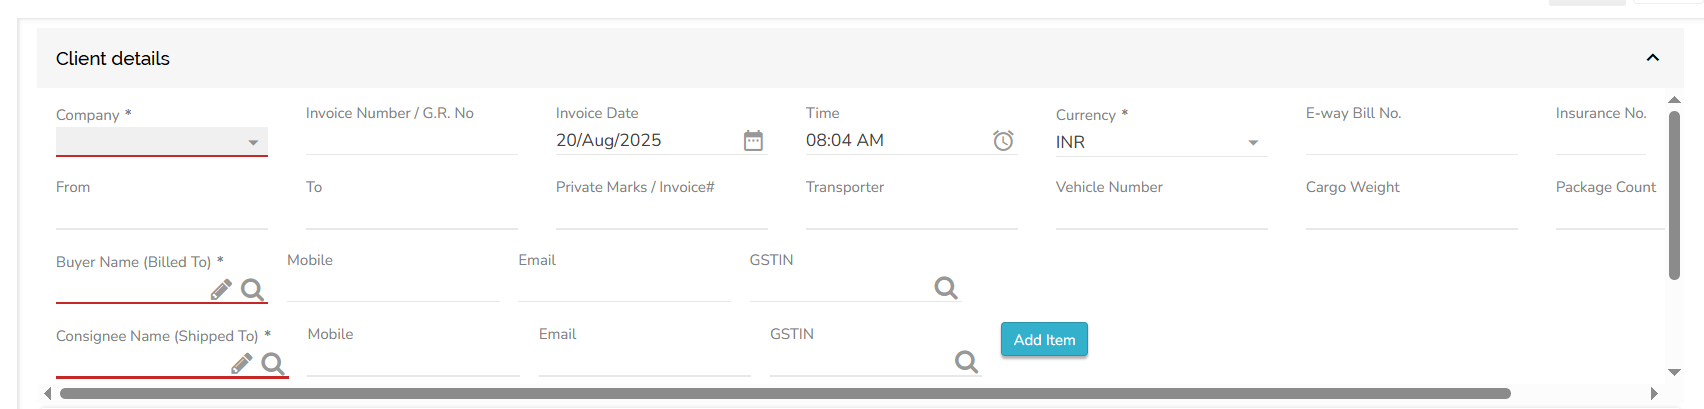Image resolution: width=1704 pixels, height=409 pixels.
Task: Search Buyer Name using the magnifier icon
Action: (x=252, y=290)
